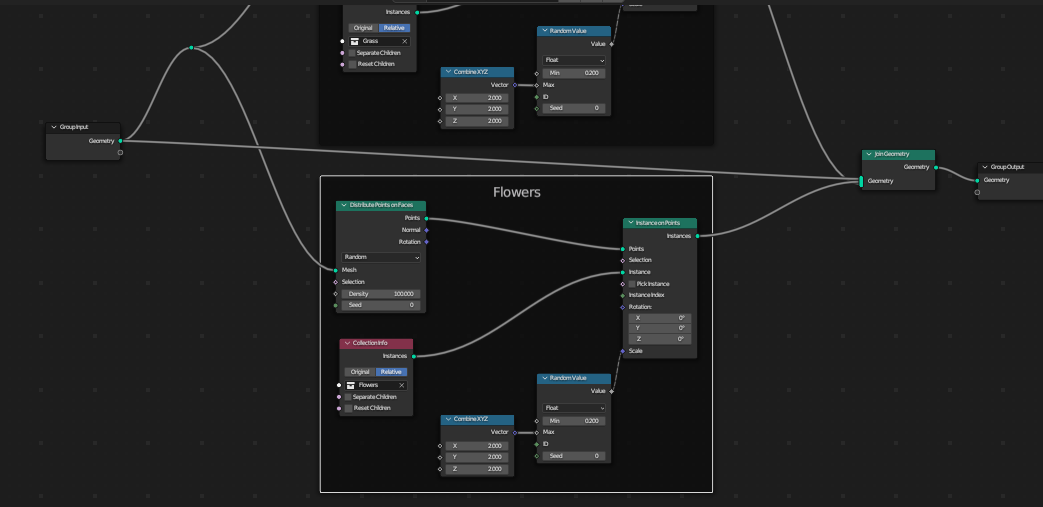Click the empty output socket on Group Input
The image size is (1043, 507).
click(120, 152)
